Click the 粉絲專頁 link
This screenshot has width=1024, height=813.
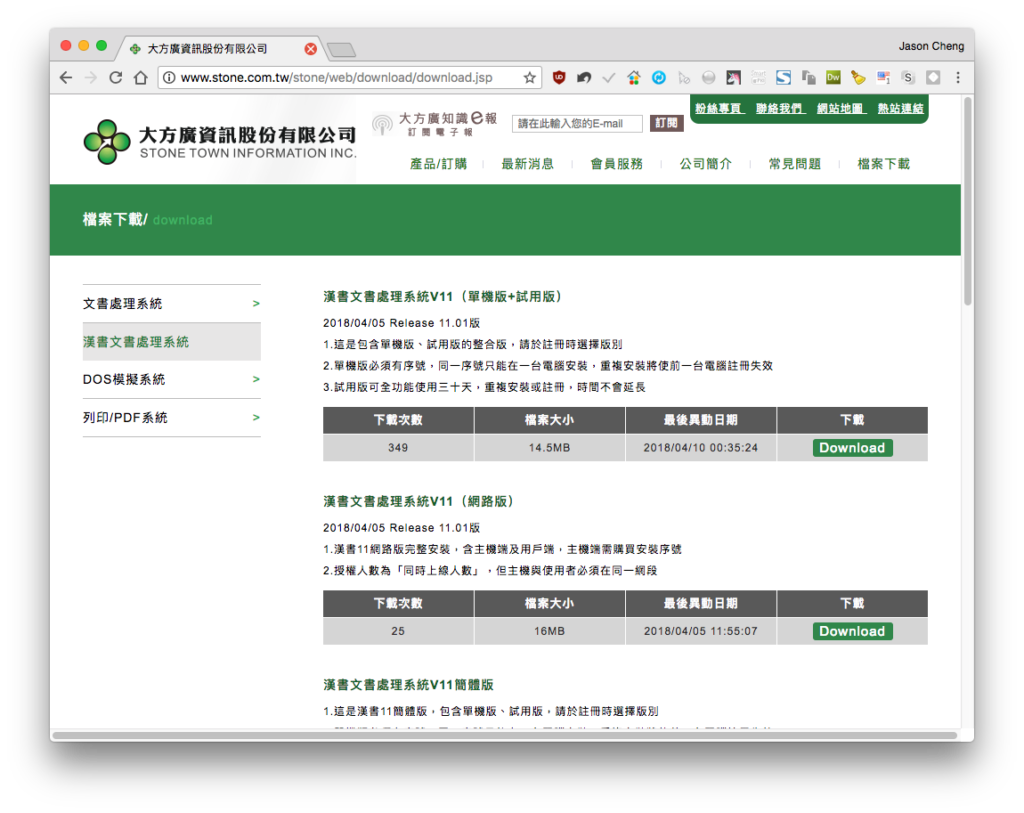coord(718,108)
